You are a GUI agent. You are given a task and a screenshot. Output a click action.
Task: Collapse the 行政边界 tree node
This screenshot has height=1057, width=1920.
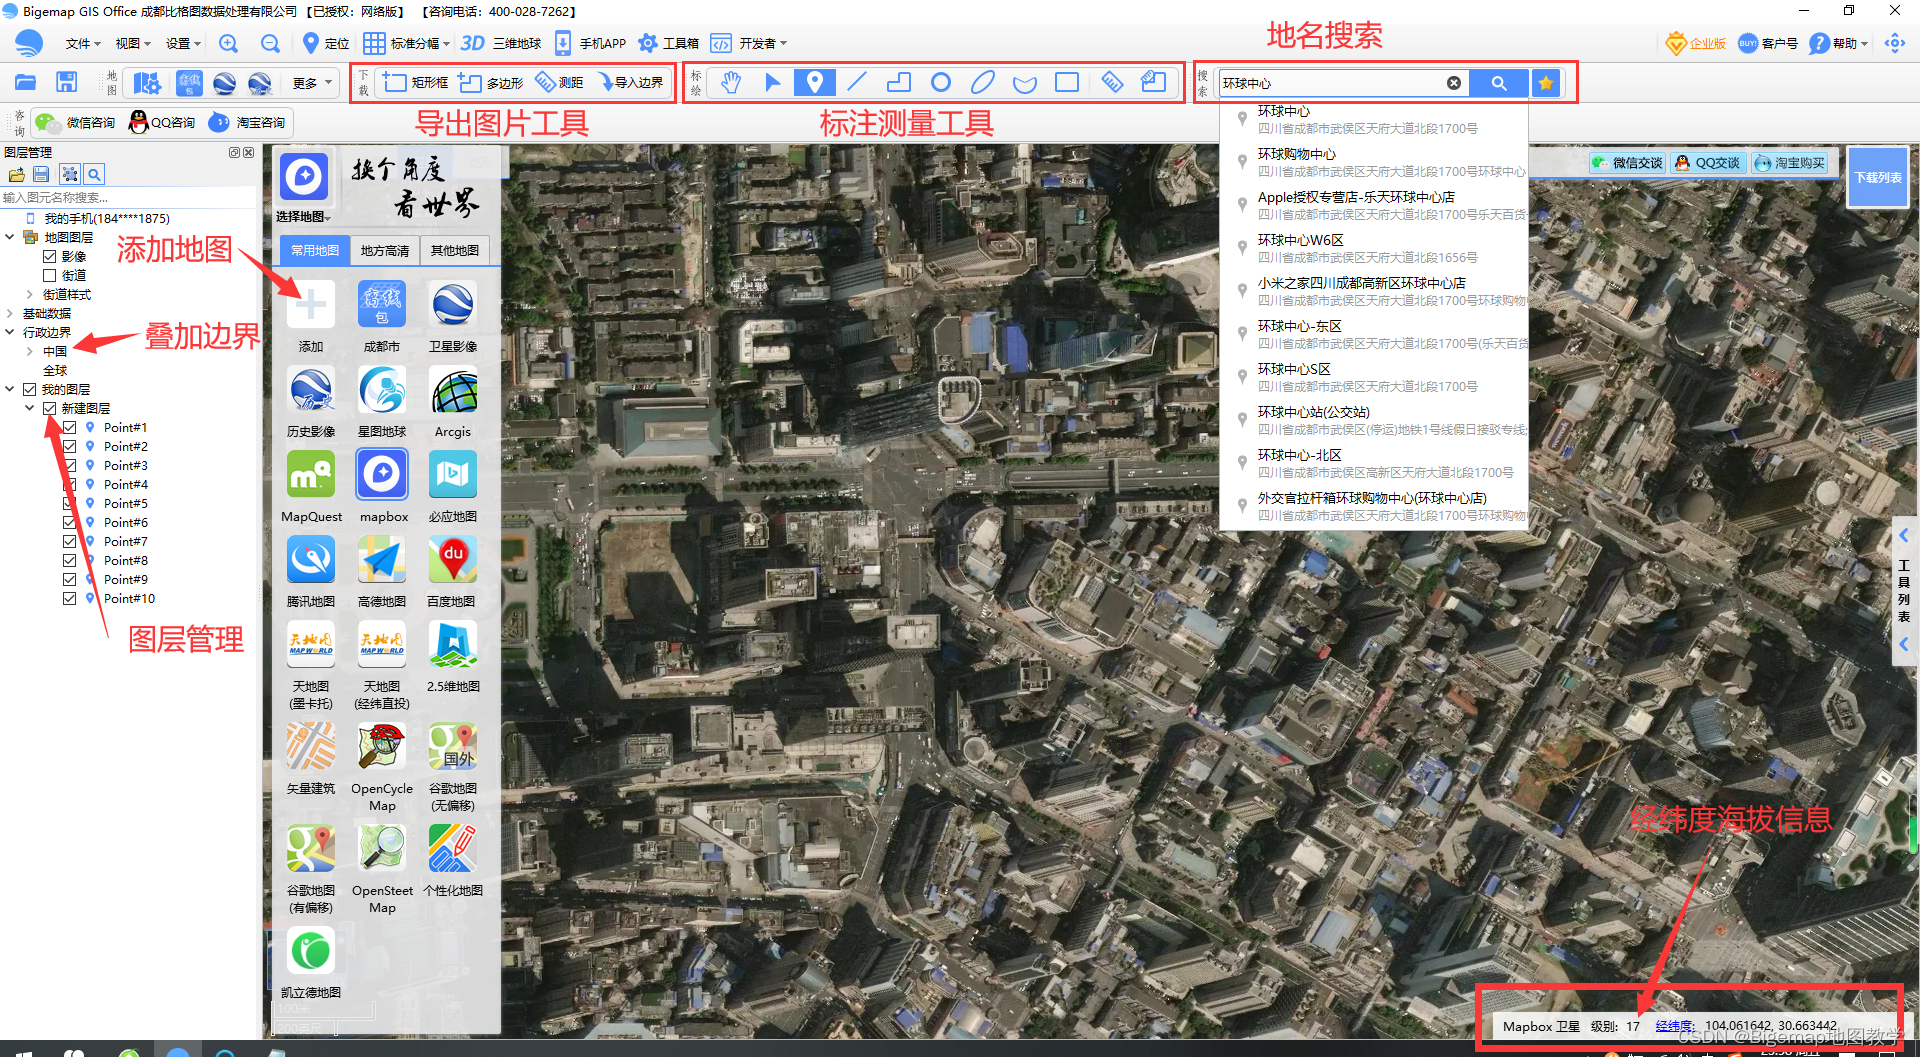pyautogui.click(x=10, y=332)
